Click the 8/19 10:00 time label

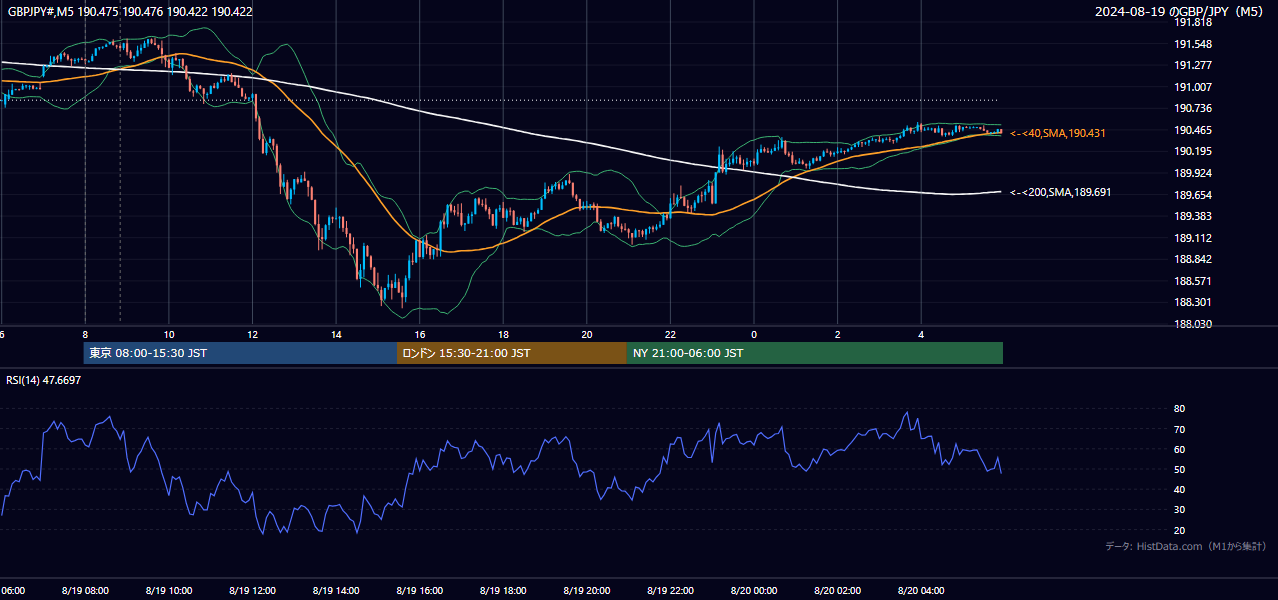click(x=168, y=591)
